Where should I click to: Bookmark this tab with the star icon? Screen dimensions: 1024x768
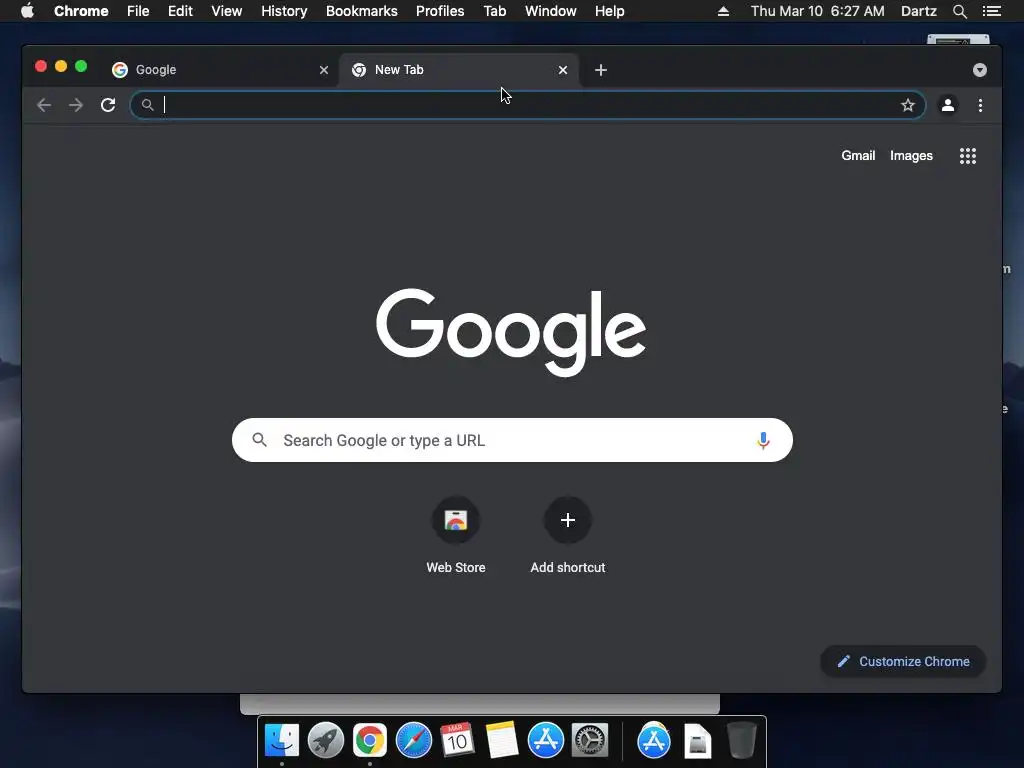tap(908, 105)
